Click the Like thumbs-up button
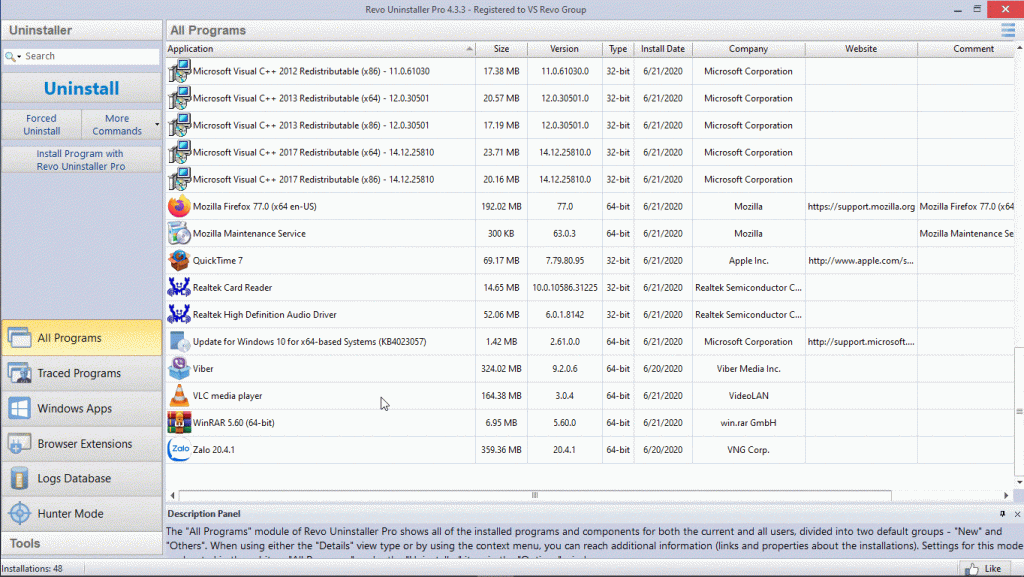 [x=985, y=569]
